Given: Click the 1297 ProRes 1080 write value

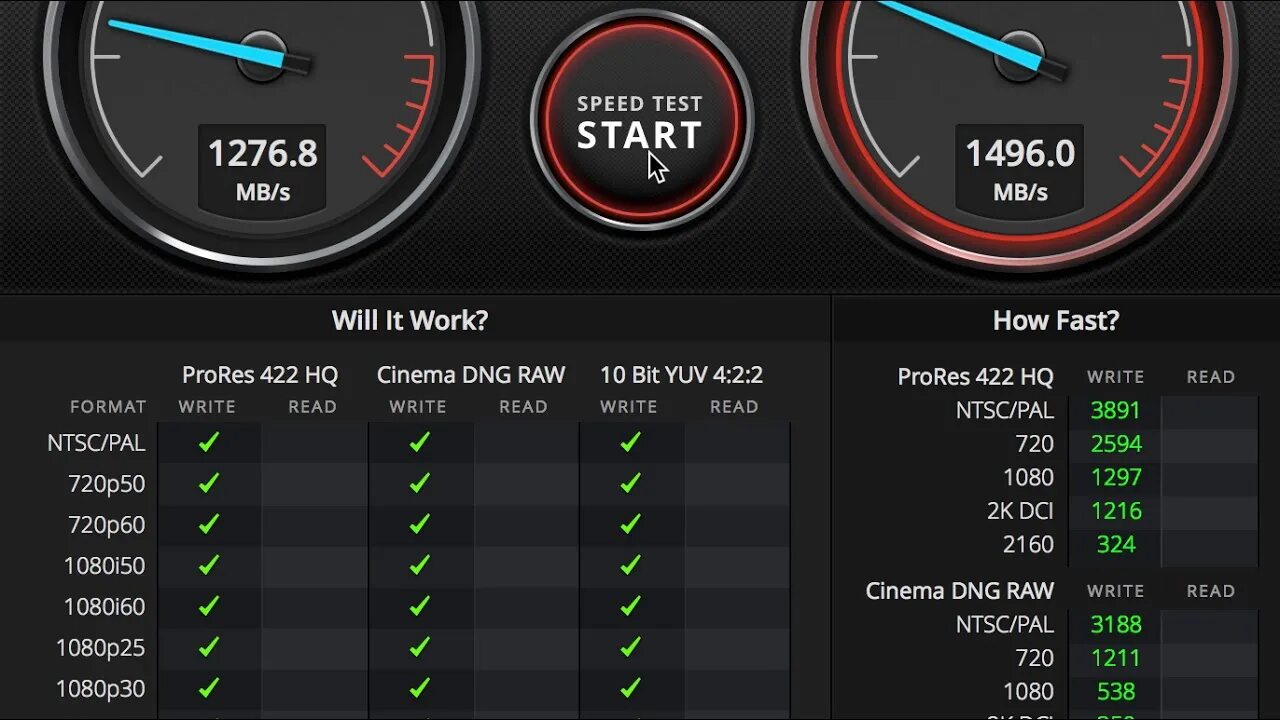Looking at the screenshot, I should (x=1116, y=477).
